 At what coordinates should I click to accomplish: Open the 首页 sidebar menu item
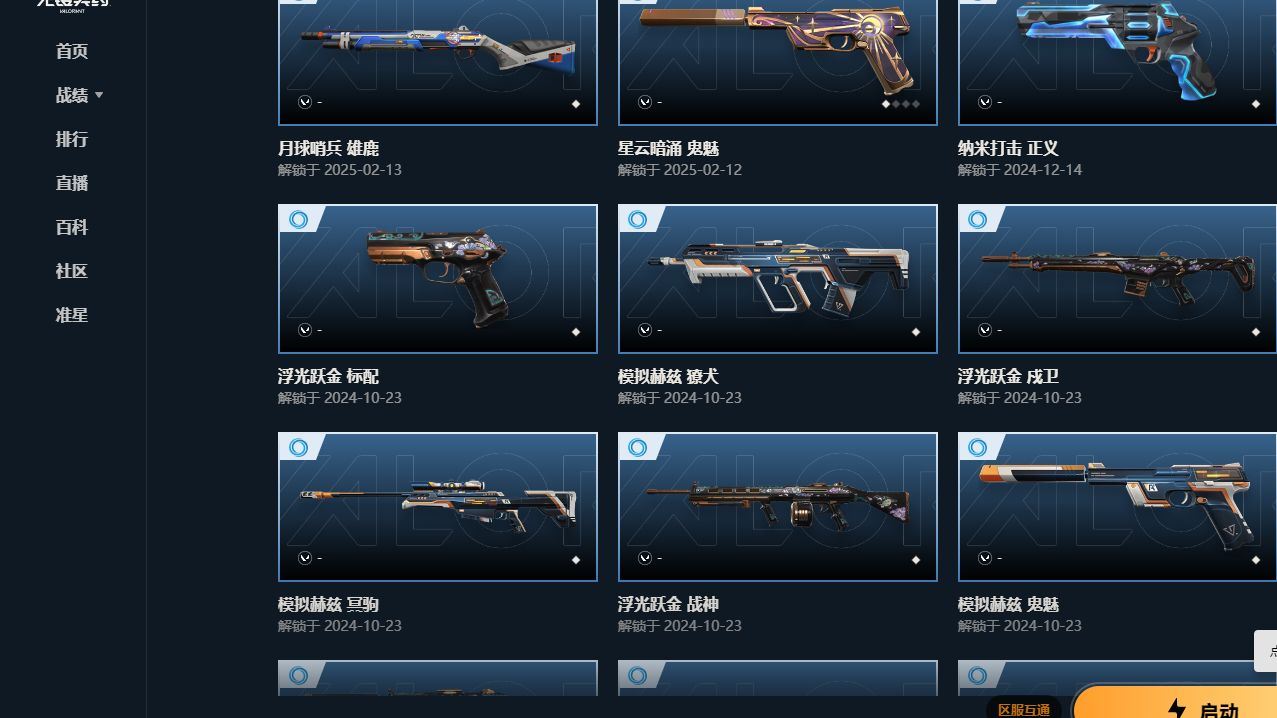click(72, 51)
